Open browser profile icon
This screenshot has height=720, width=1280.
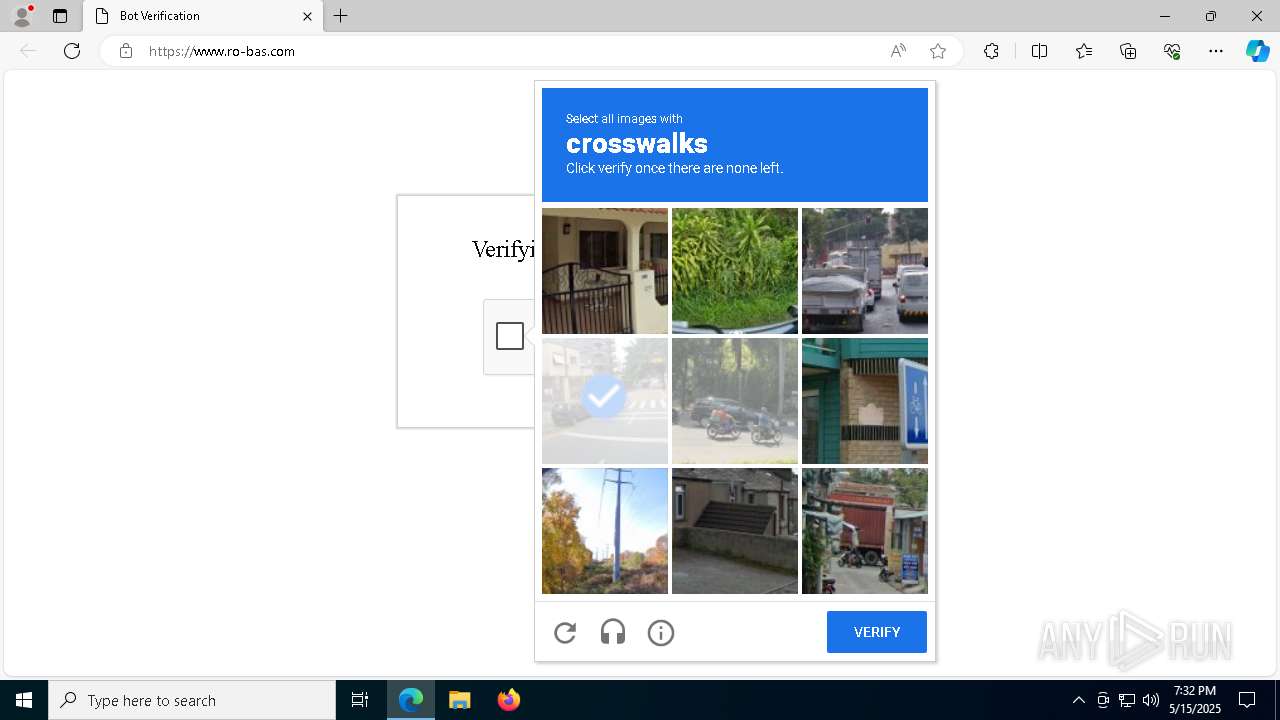point(21,16)
